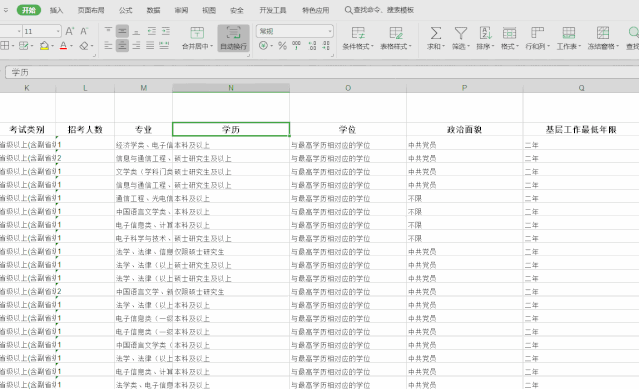Viewport: 639px width, 389px height.
Task: Click the Freeze Panes (冻结窗格) icon
Action: click(x=603, y=33)
